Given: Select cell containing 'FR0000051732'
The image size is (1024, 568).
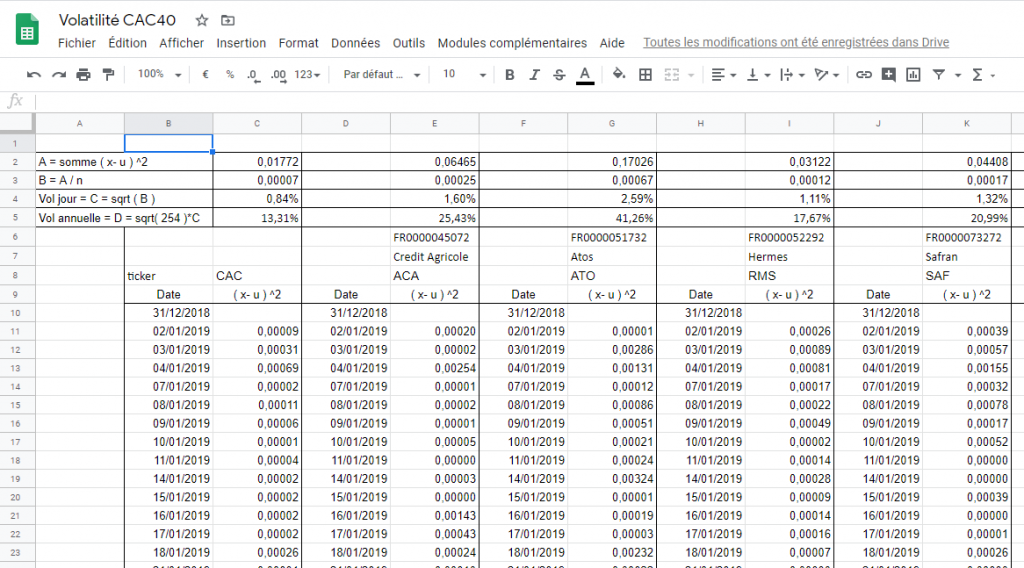Looking at the screenshot, I should tap(612, 238).
